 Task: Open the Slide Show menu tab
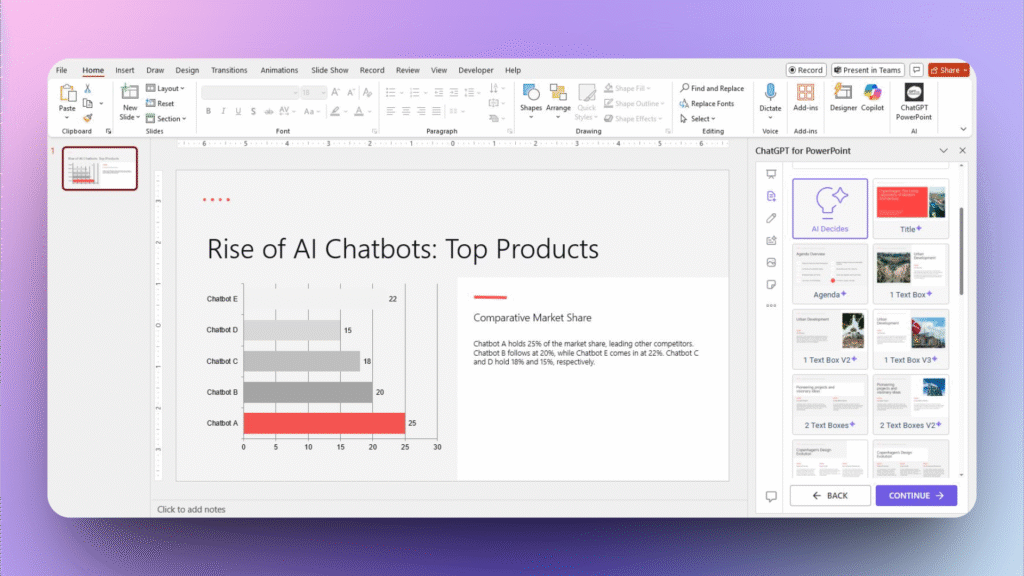pyautogui.click(x=329, y=70)
